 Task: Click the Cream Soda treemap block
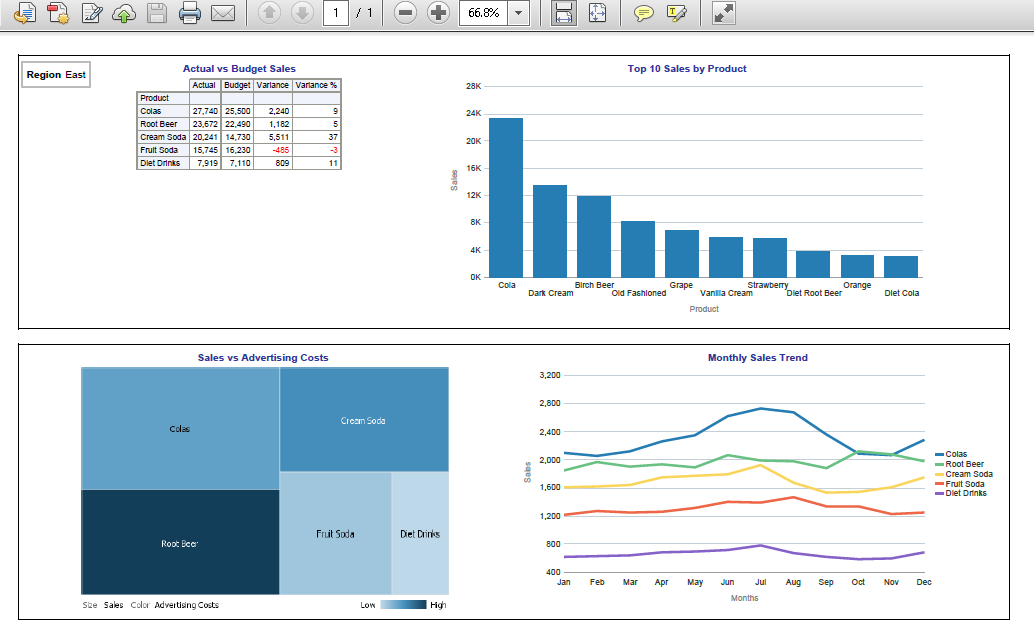pos(363,419)
